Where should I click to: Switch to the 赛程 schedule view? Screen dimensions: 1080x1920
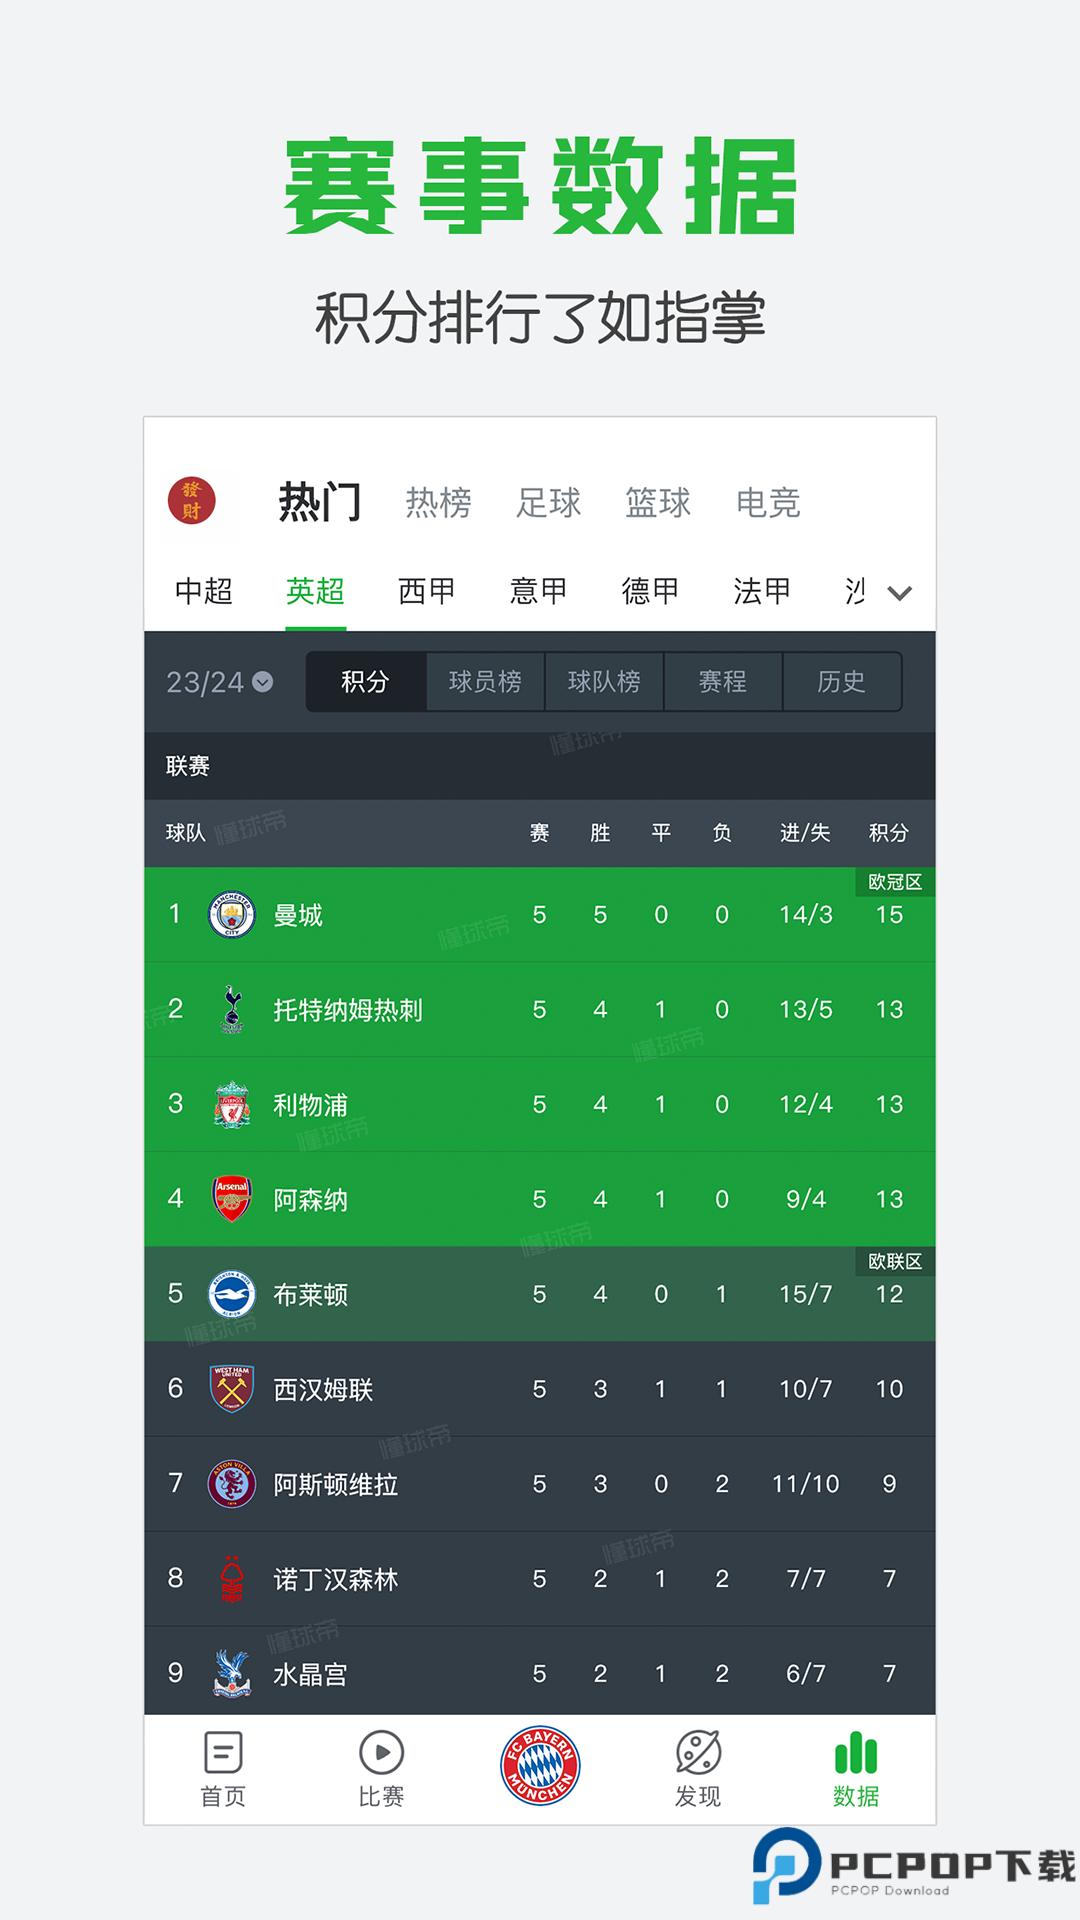[x=723, y=681]
